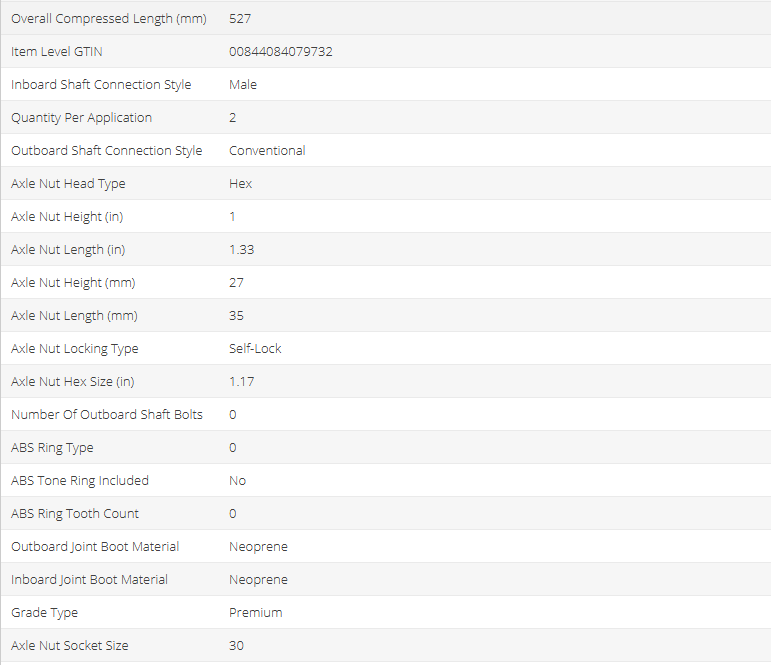The width and height of the screenshot is (771, 665).
Task: Click the Axle Nut Length (in) value 1.33
Action: point(241,250)
